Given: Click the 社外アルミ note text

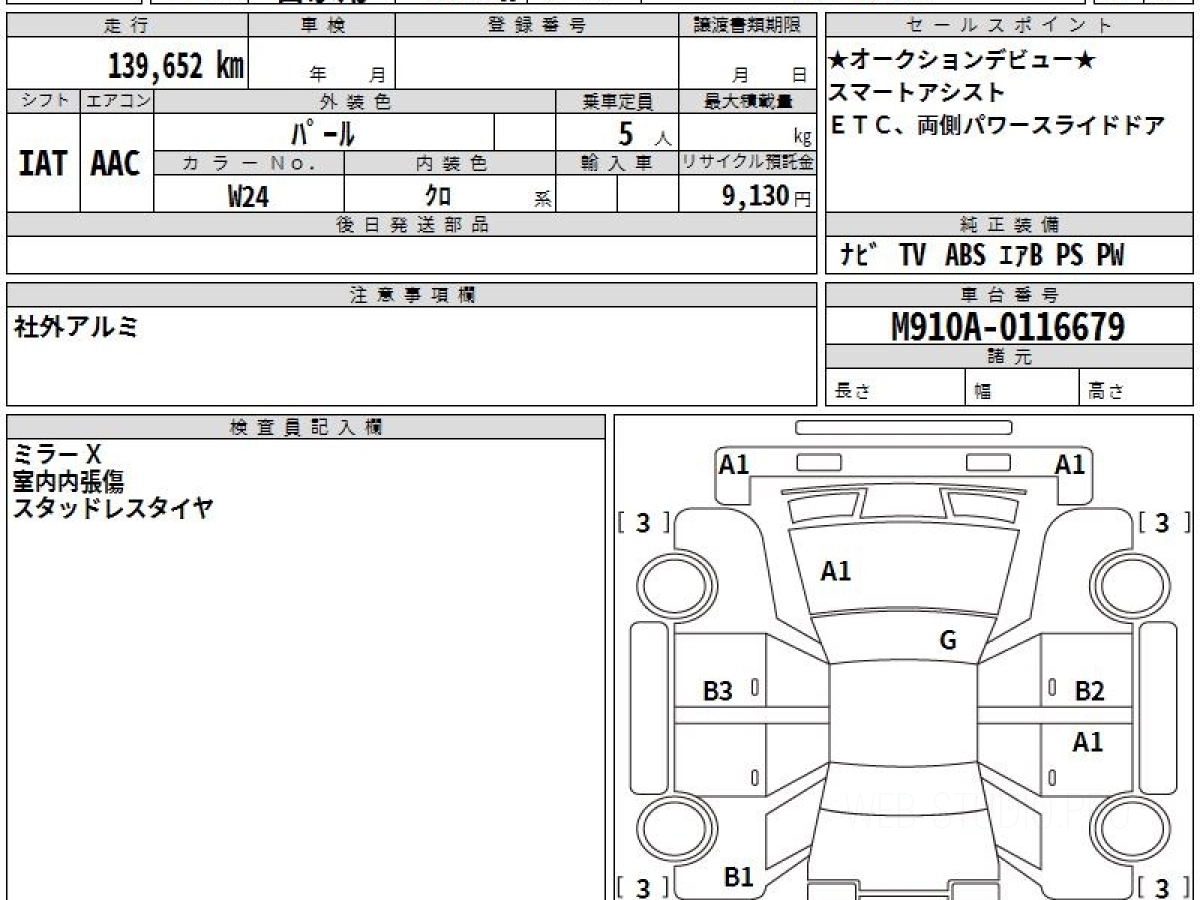Looking at the screenshot, I should [76, 326].
